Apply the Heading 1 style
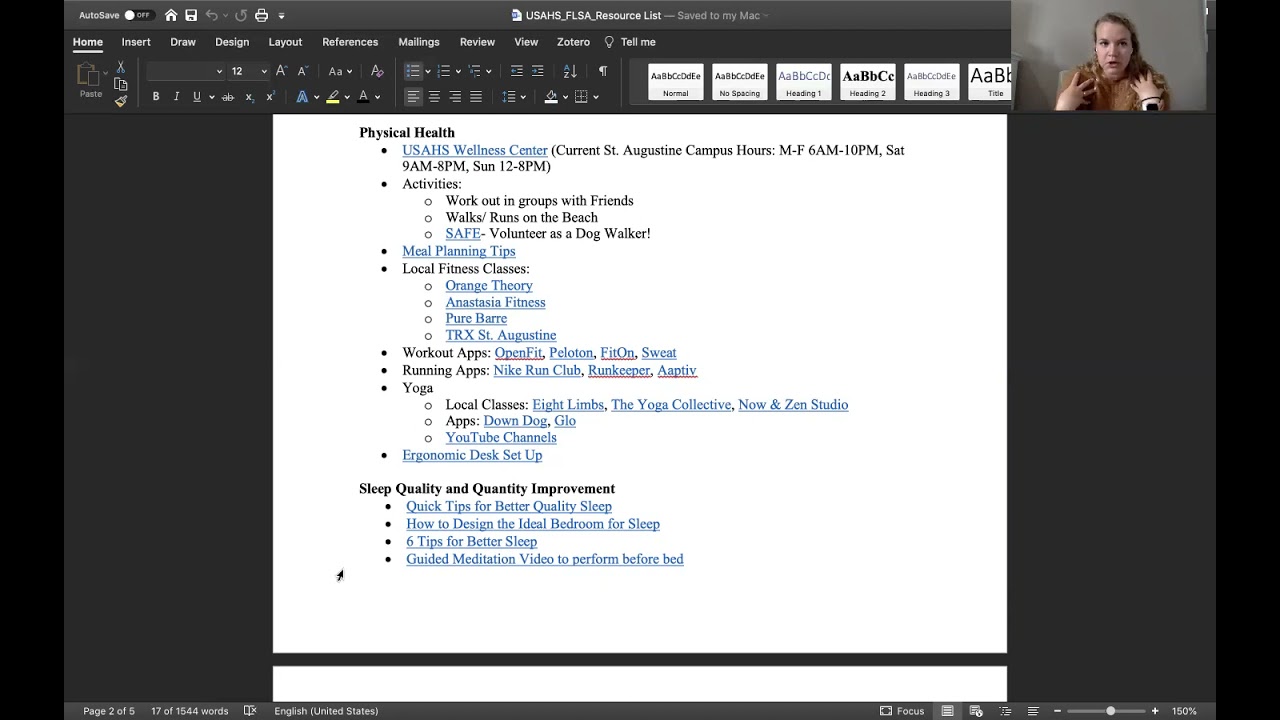 tap(803, 82)
